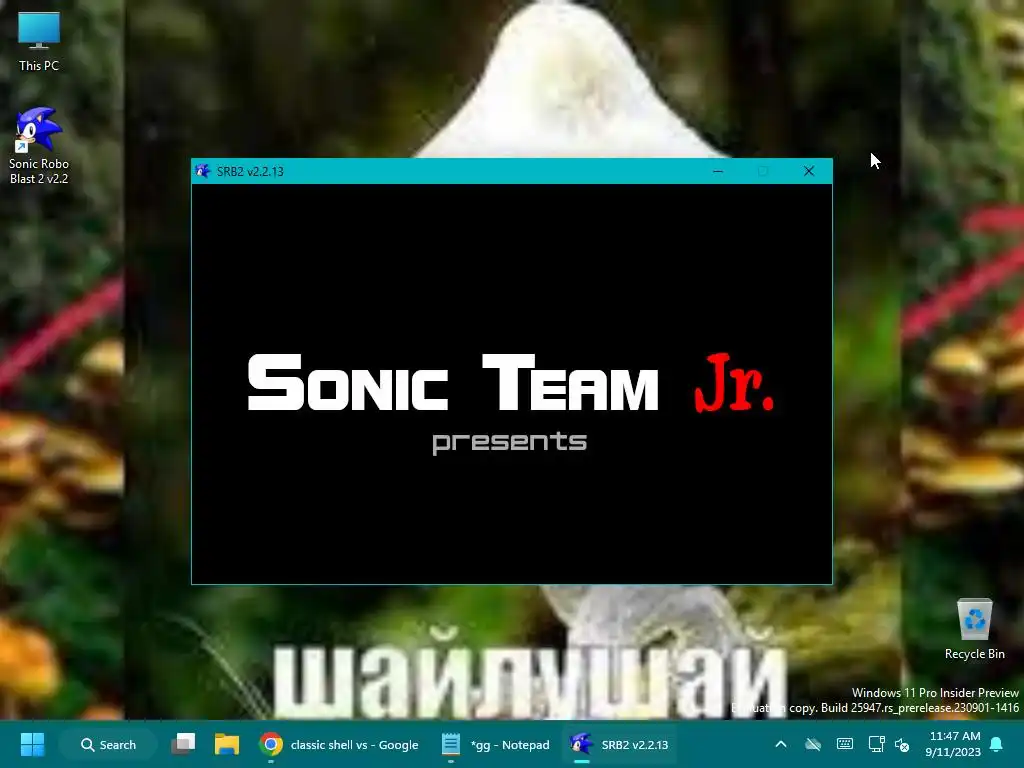Click the Sonic Team Jr. splash screen
Viewport: 1024px width, 768px height.
[512, 384]
